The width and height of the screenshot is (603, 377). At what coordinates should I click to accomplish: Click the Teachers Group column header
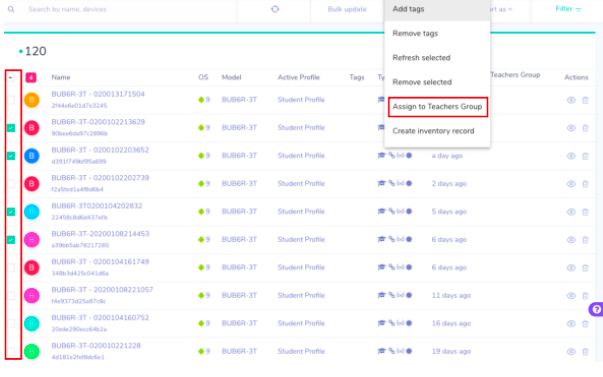(x=515, y=75)
